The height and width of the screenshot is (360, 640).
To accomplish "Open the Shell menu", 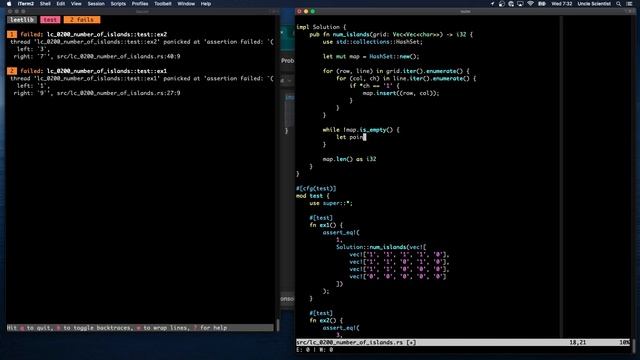I will point(45,4).
